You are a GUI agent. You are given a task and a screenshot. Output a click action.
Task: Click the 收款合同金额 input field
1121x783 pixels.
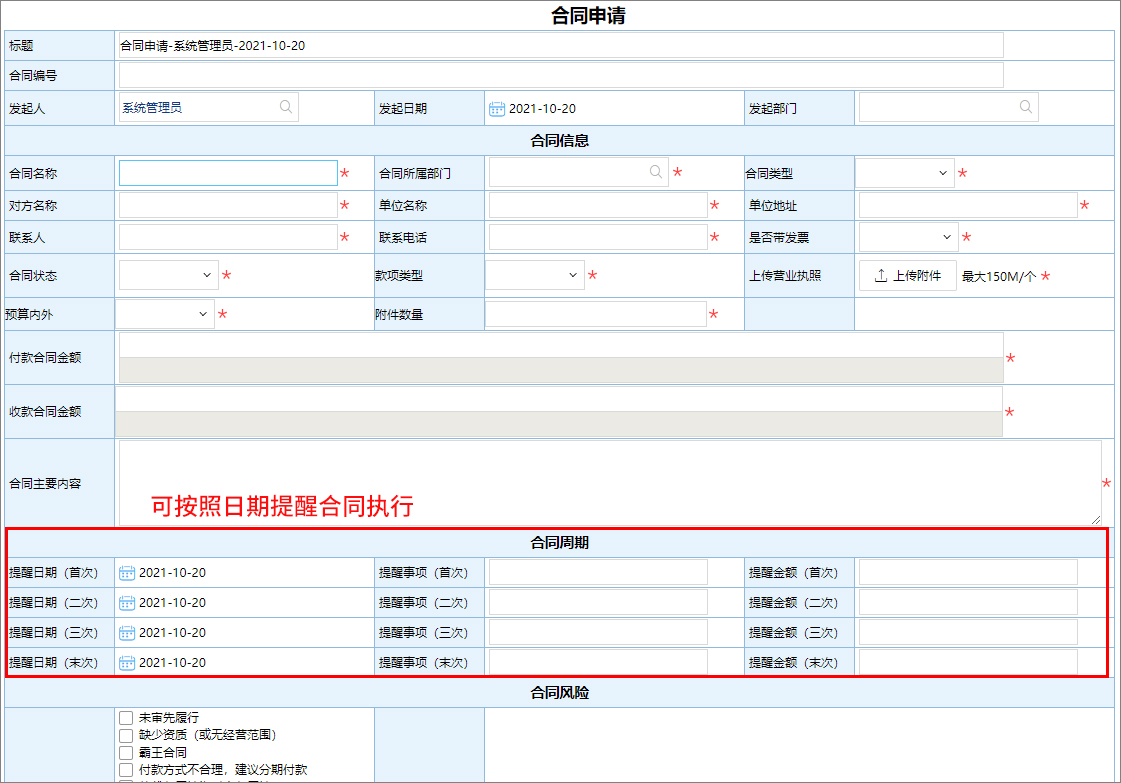pyautogui.click(x=558, y=399)
